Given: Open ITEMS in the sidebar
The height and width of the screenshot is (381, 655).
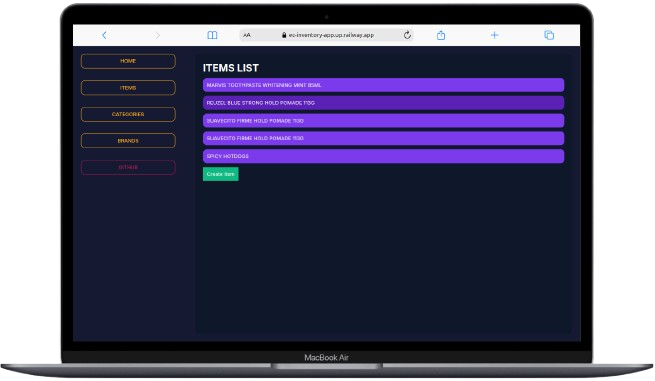Looking at the screenshot, I should coord(128,88).
